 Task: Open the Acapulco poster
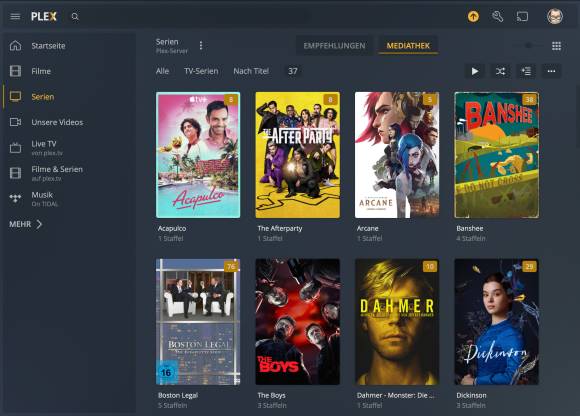[198, 155]
